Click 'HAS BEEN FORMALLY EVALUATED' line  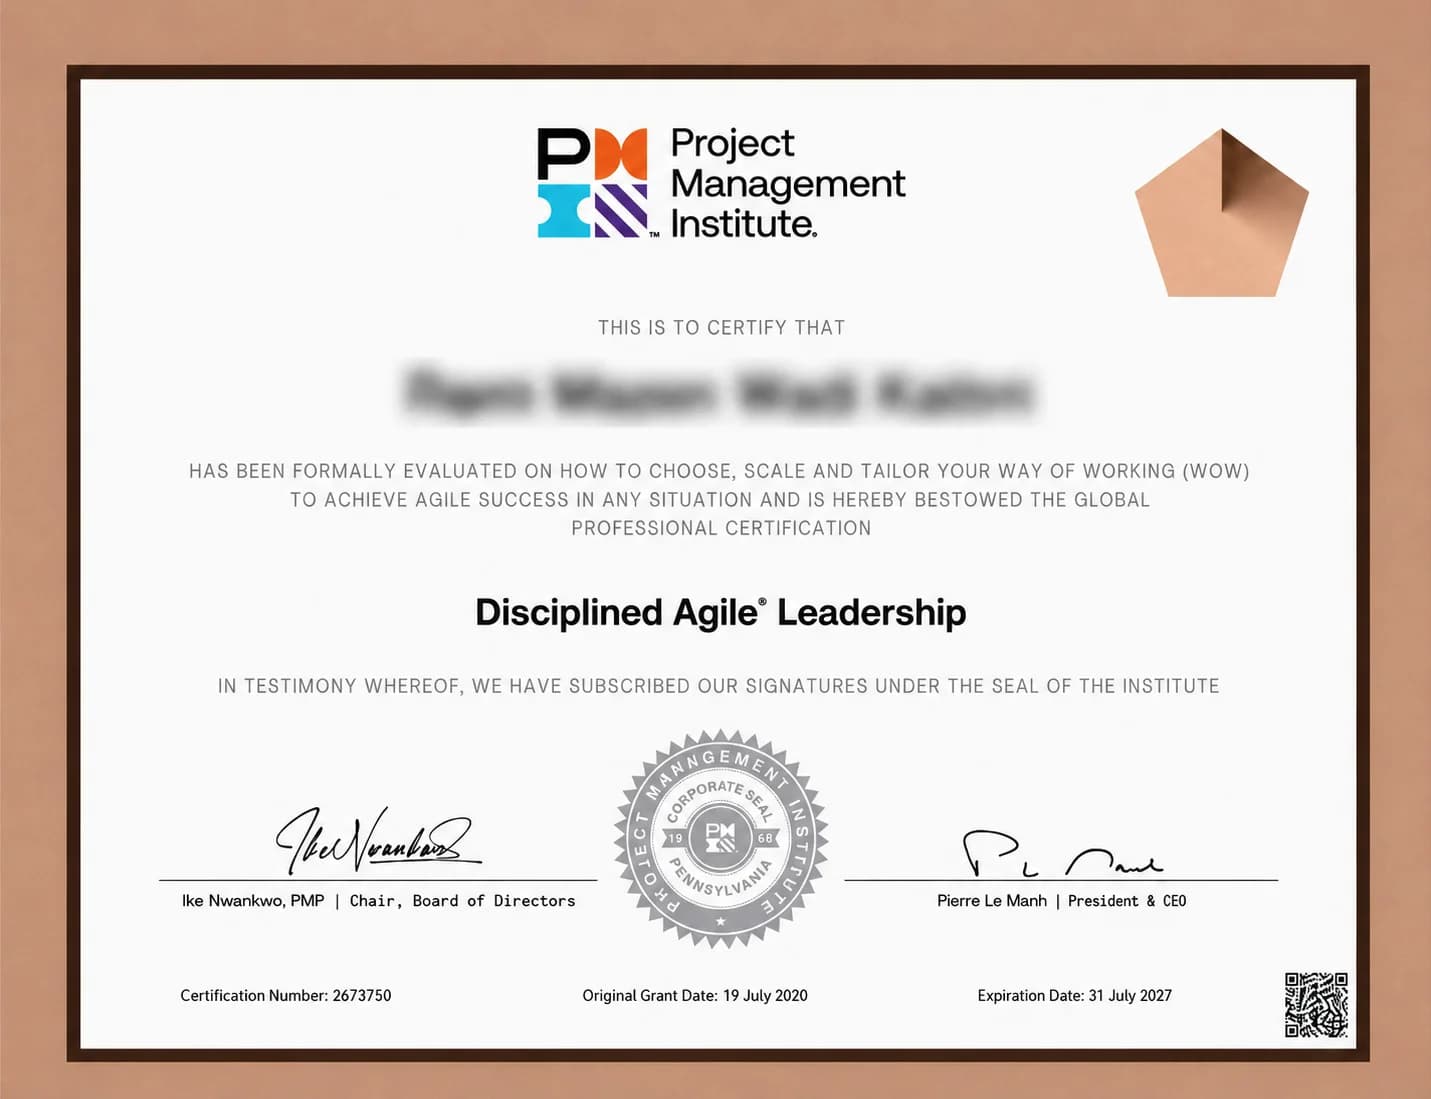tap(719, 471)
